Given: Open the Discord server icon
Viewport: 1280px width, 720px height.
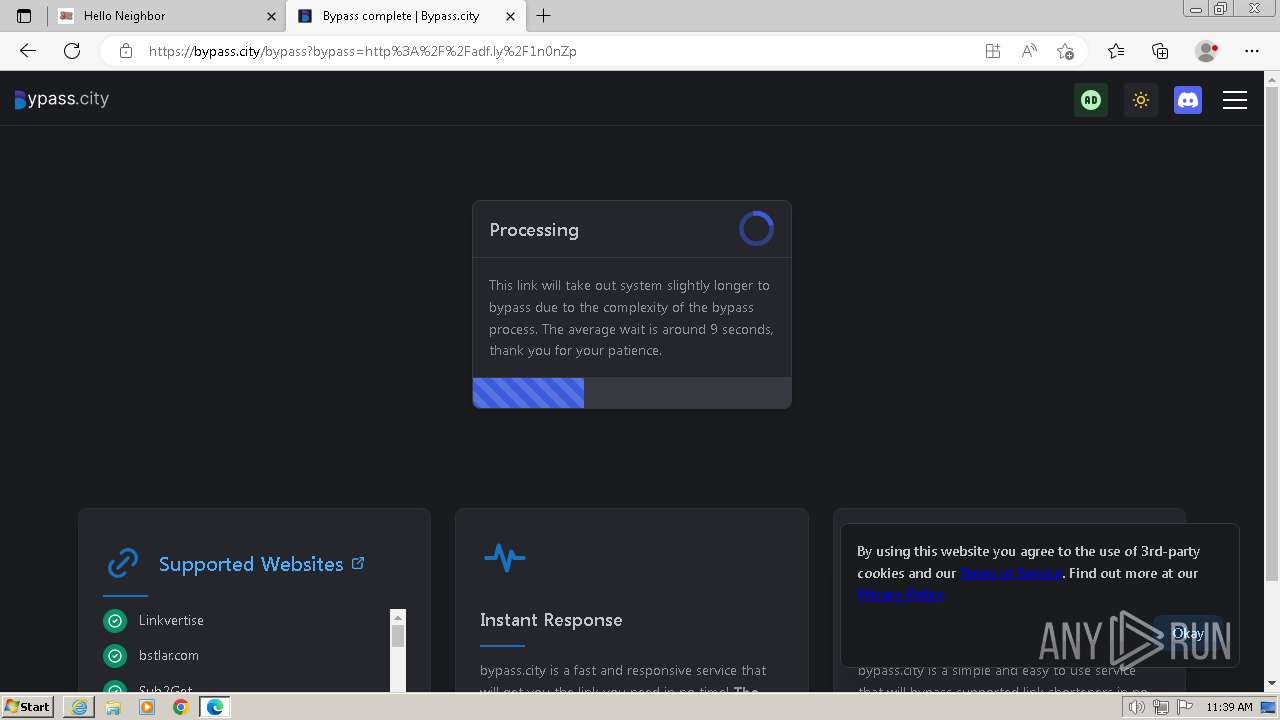Looking at the screenshot, I should (1188, 100).
